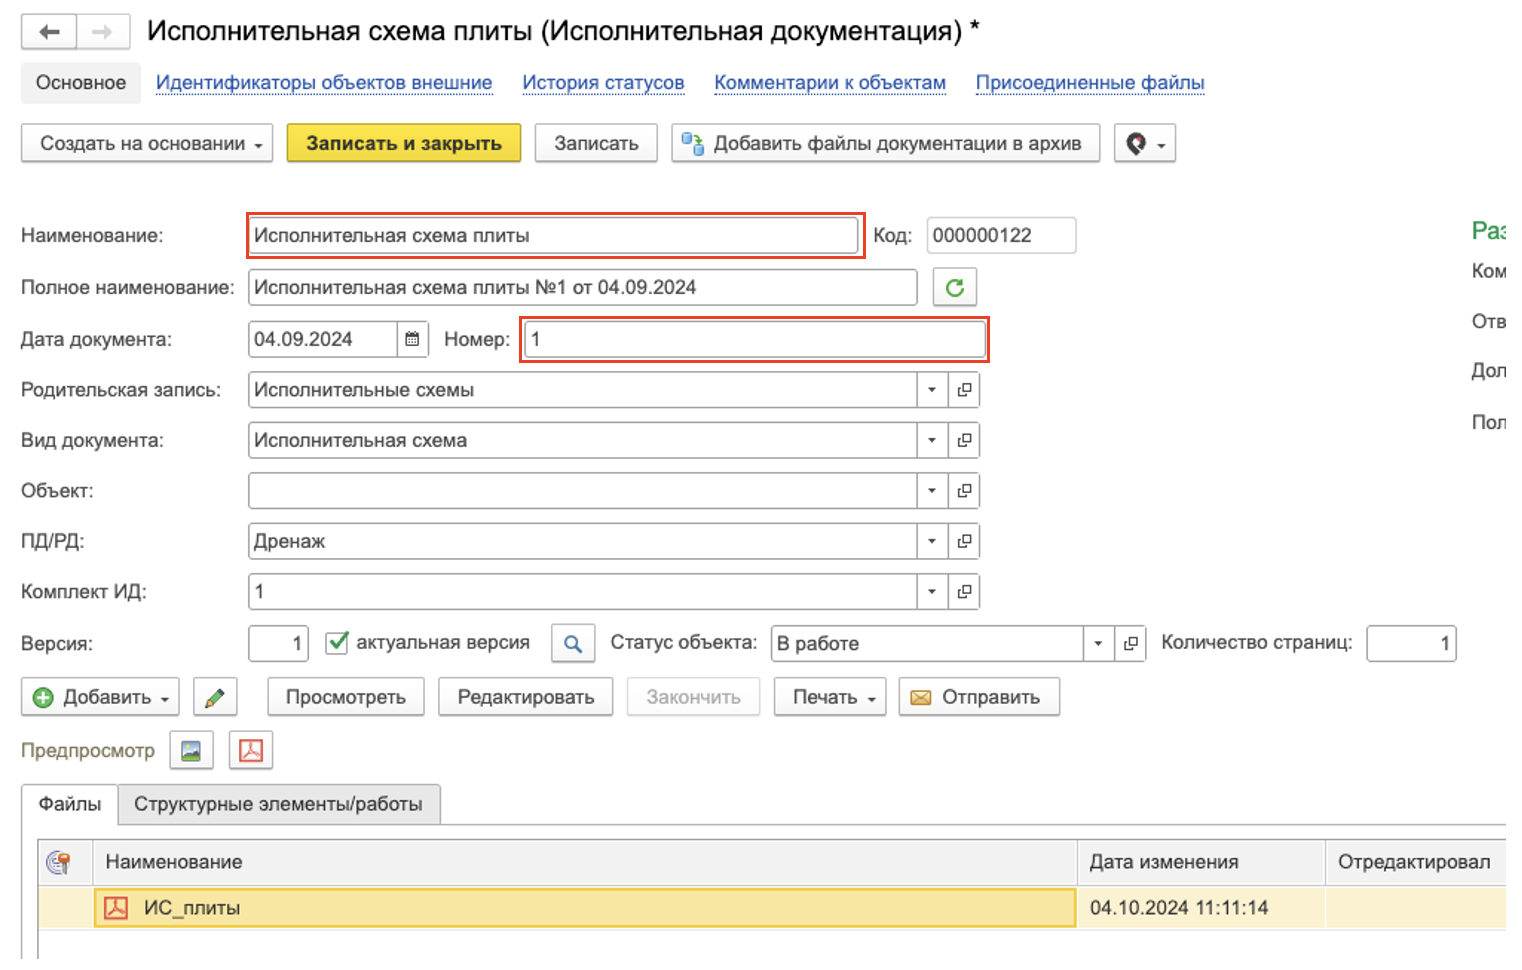Open the Комплект ИД linked record
1522x970 pixels.
(x=964, y=591)
